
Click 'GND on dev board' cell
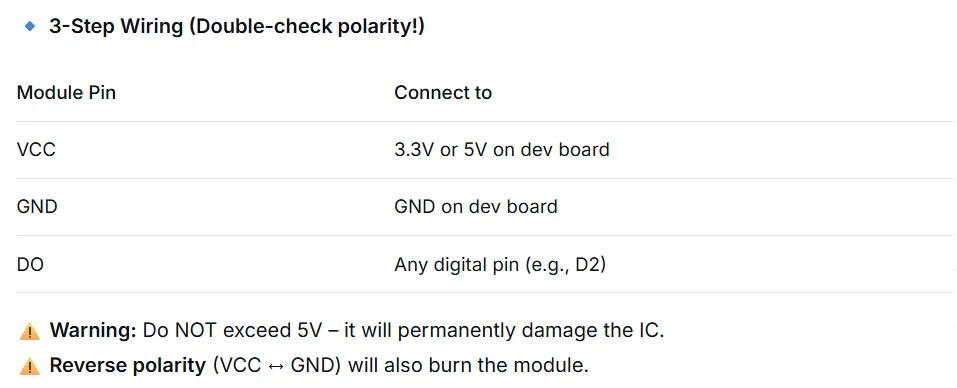476,206
